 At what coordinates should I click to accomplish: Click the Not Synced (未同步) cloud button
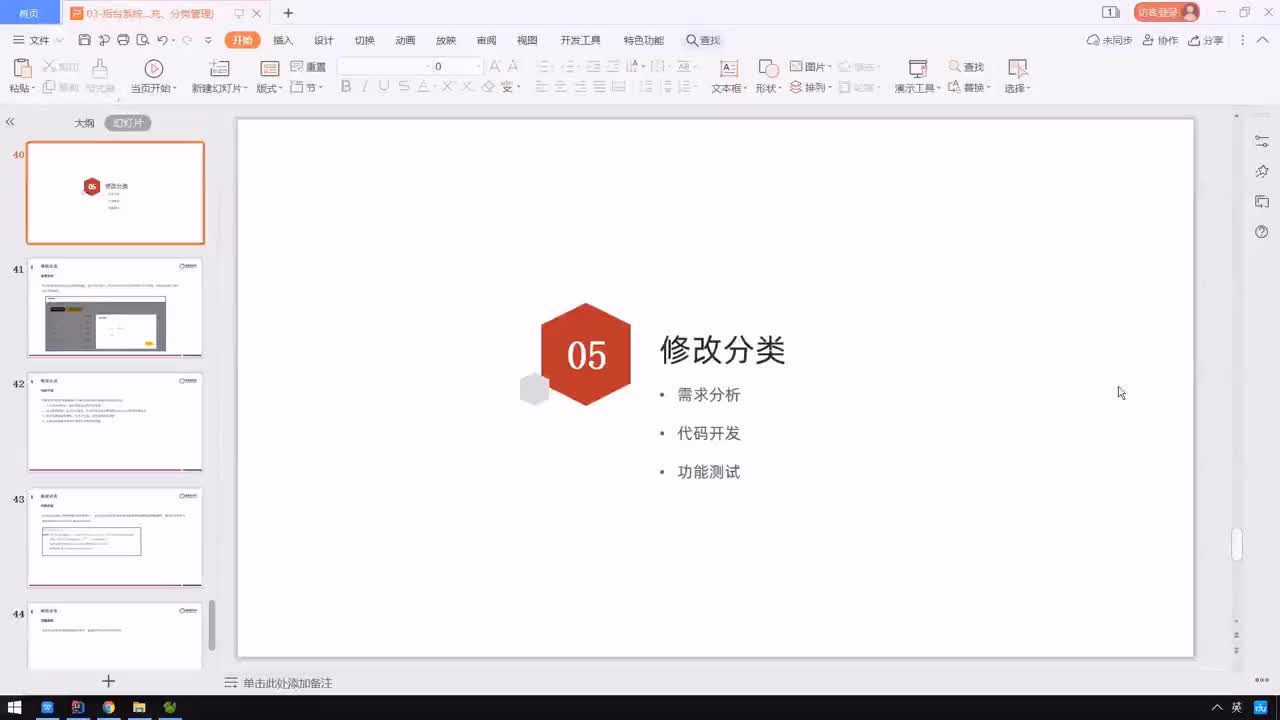point(1109,40)
